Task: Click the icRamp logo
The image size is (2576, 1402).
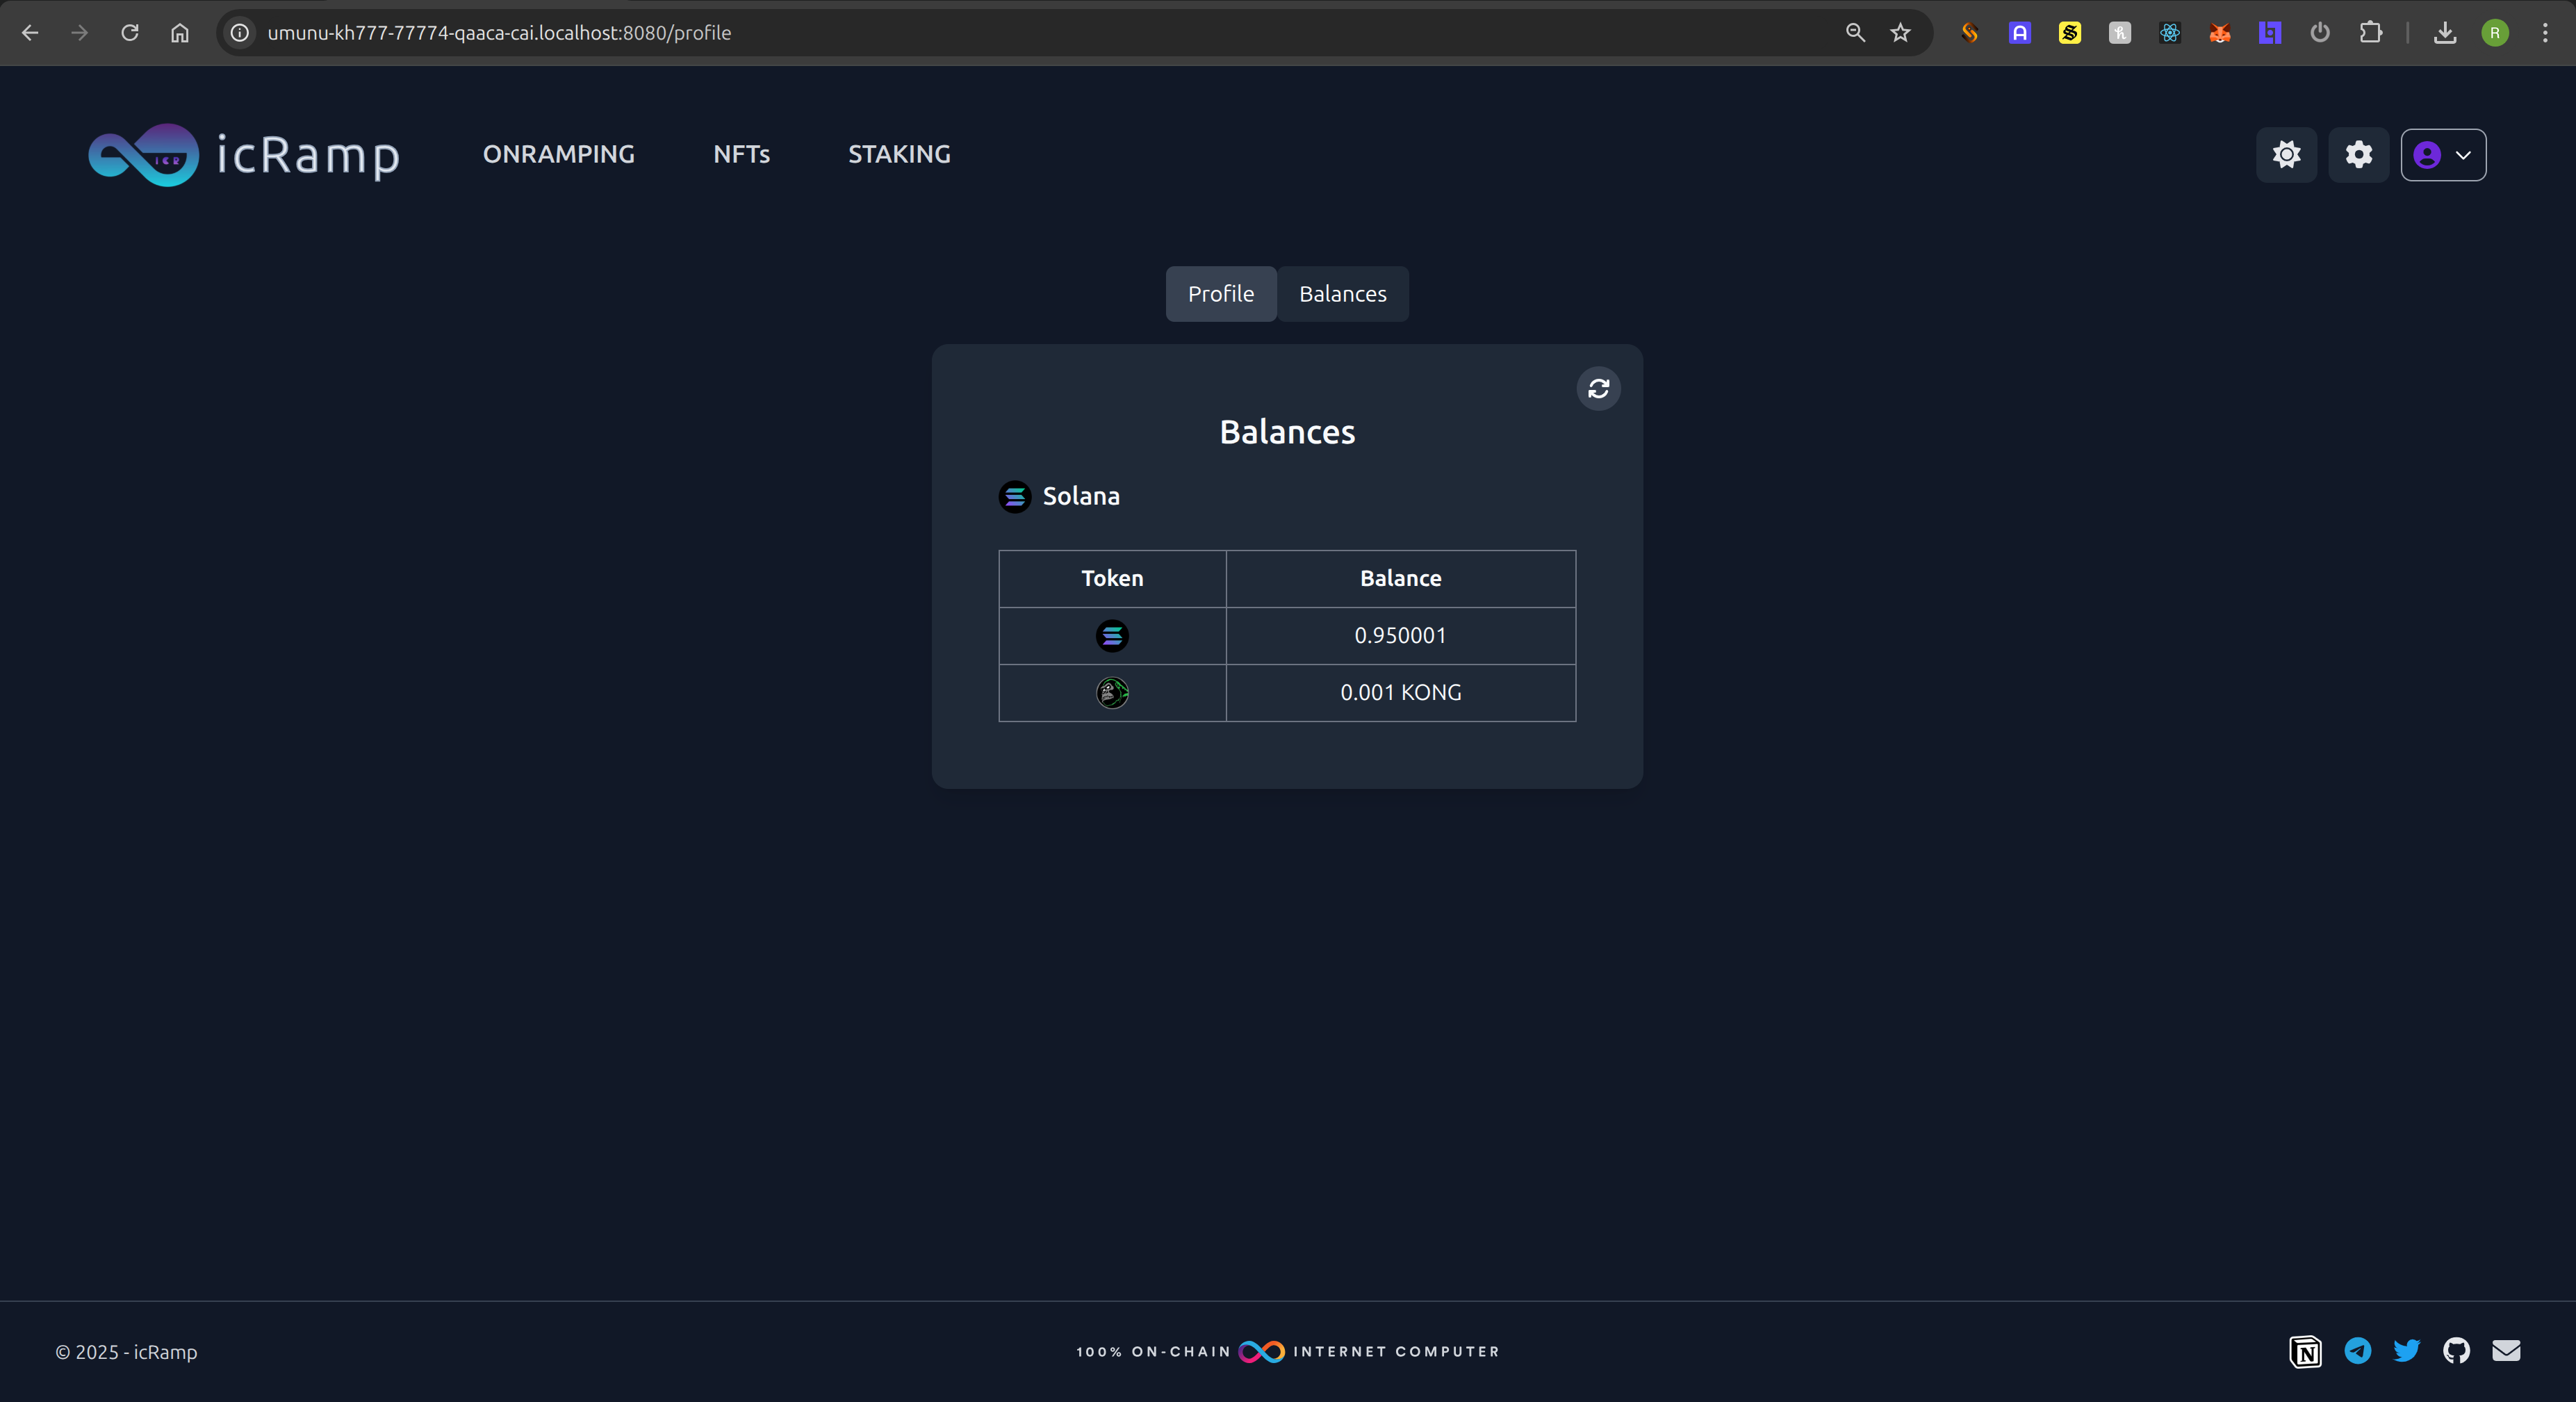Action: point(244,155)
